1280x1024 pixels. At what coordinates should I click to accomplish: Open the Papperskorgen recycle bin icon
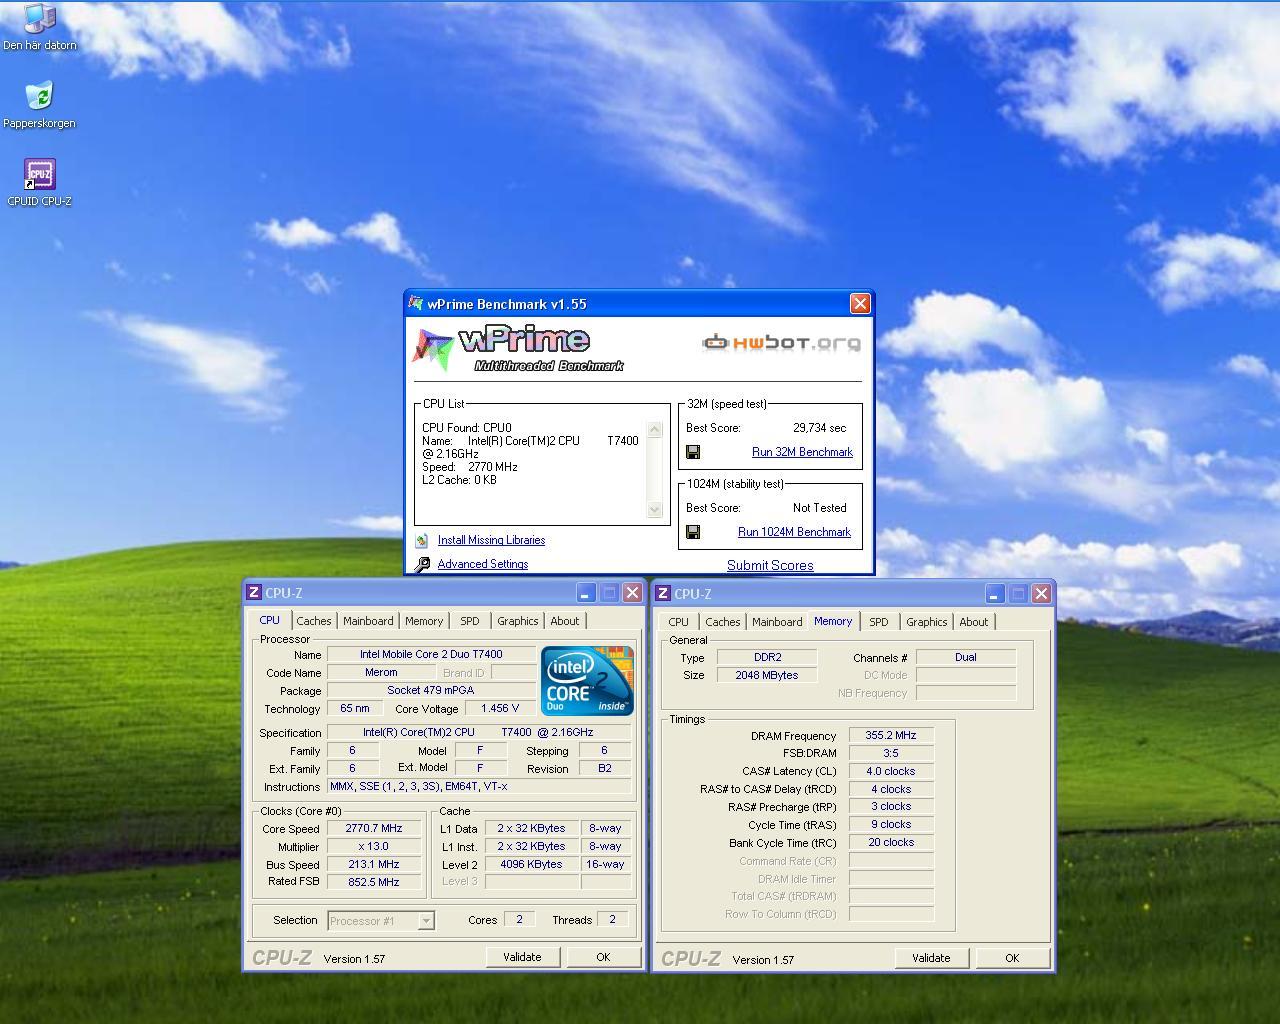39,105
